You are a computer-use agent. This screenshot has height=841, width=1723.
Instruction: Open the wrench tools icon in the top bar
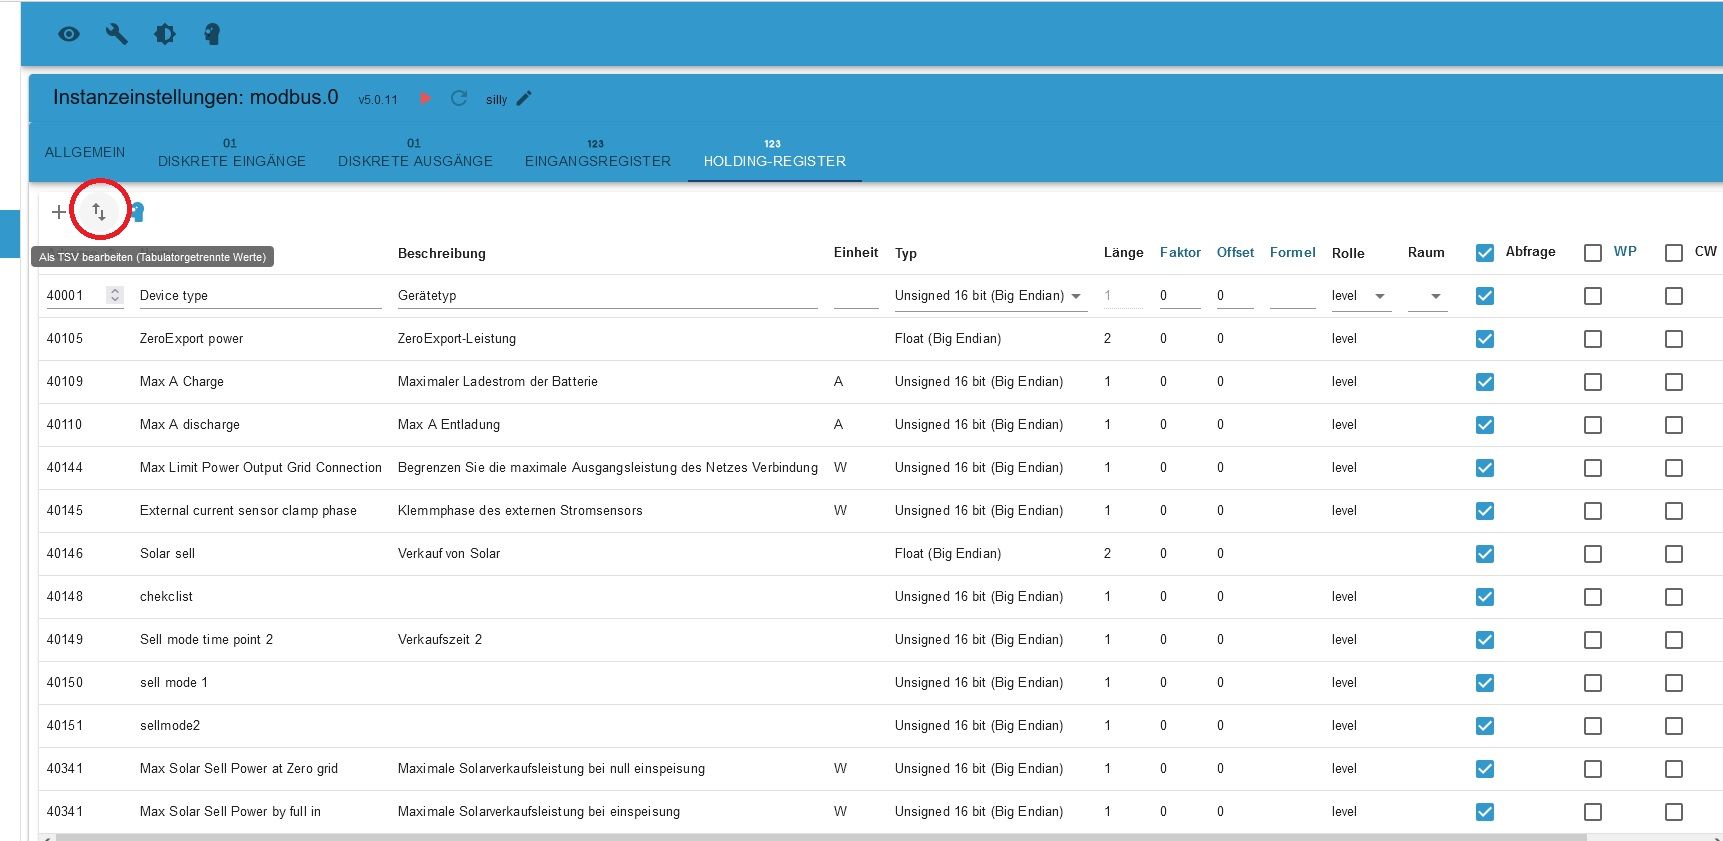coord(117,34)
